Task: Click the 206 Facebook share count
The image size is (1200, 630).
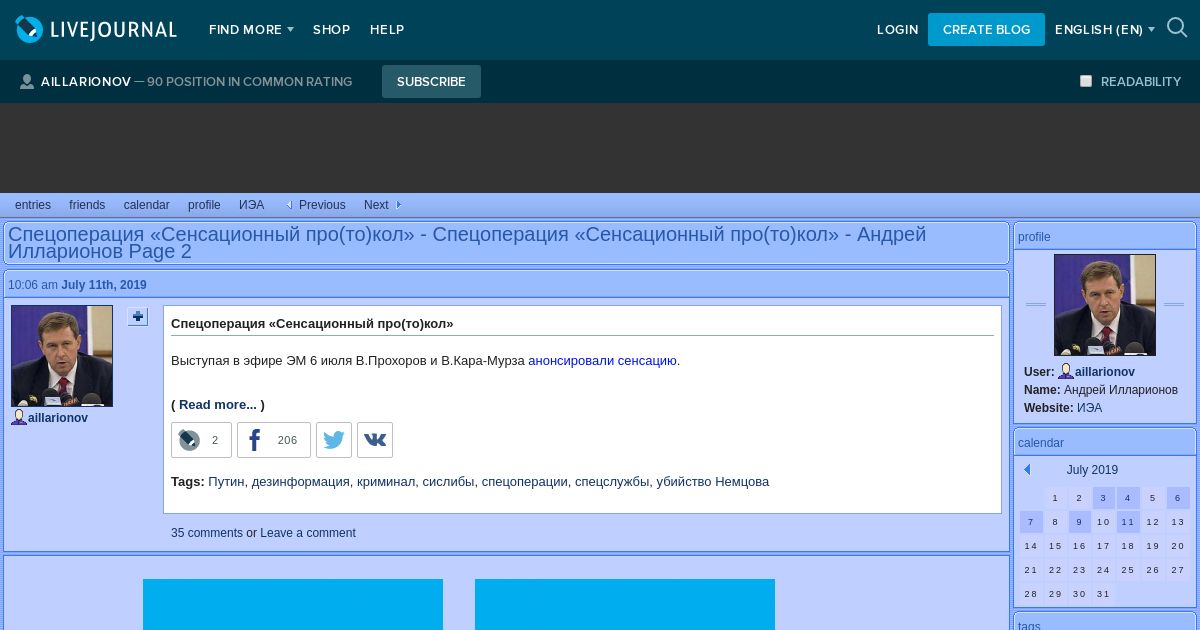Action: point(287,440)
